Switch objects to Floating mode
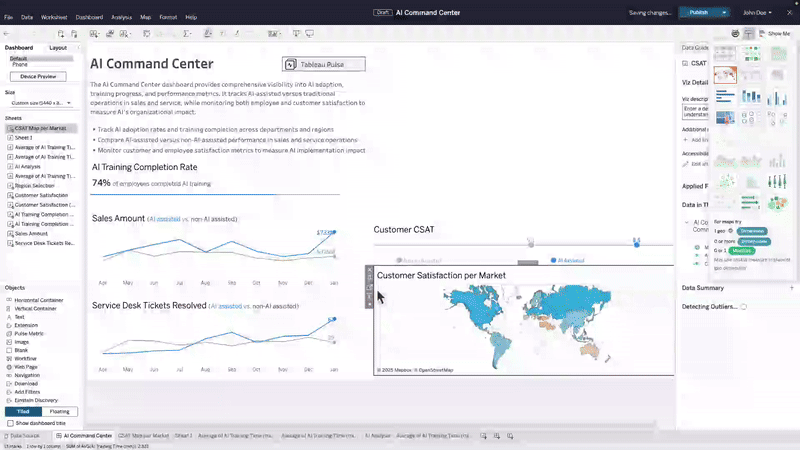 60,411
